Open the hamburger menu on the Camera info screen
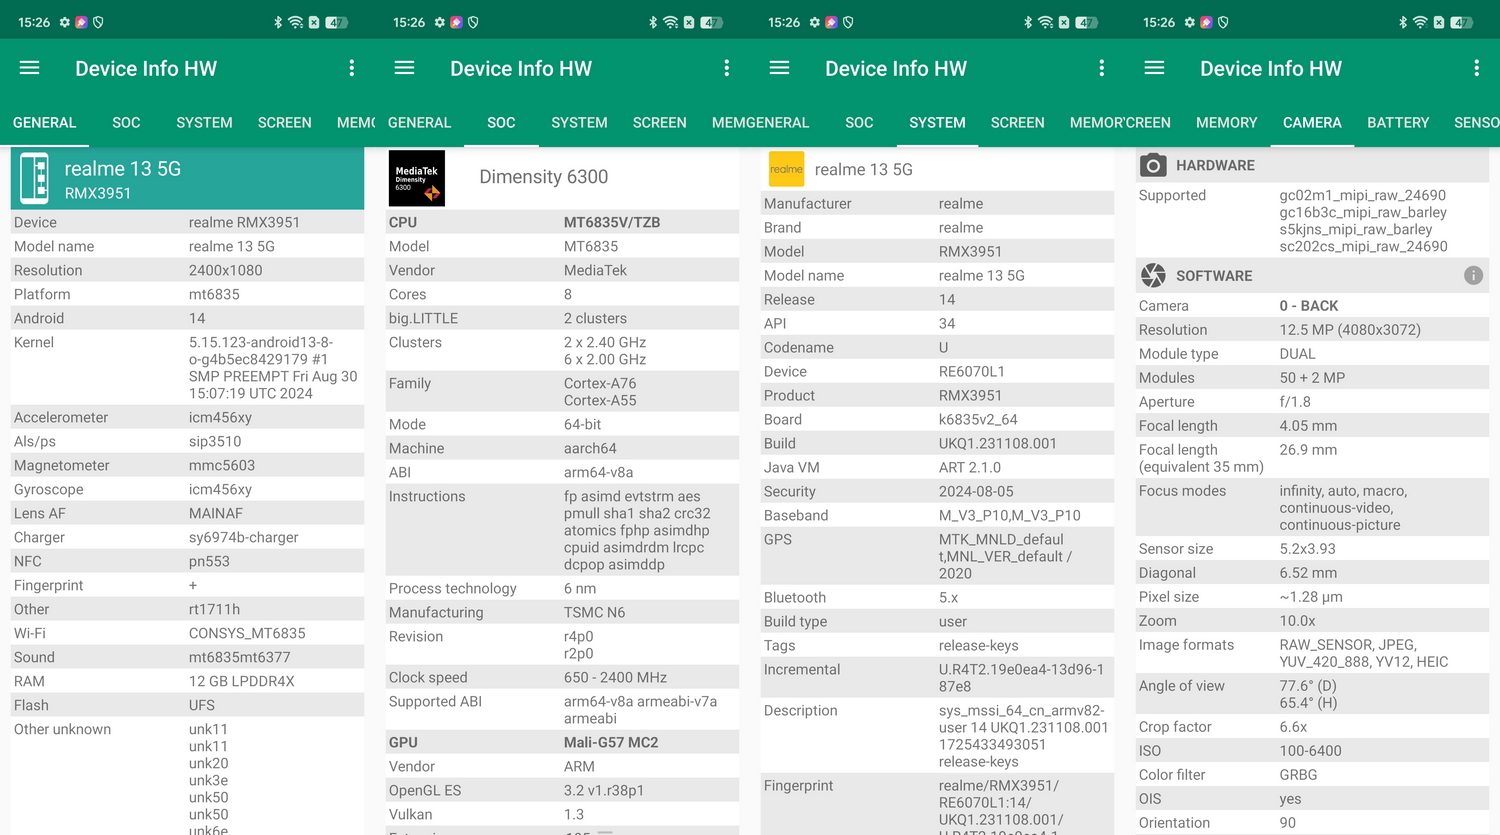1500x835 pixels. click(1154, 68)
